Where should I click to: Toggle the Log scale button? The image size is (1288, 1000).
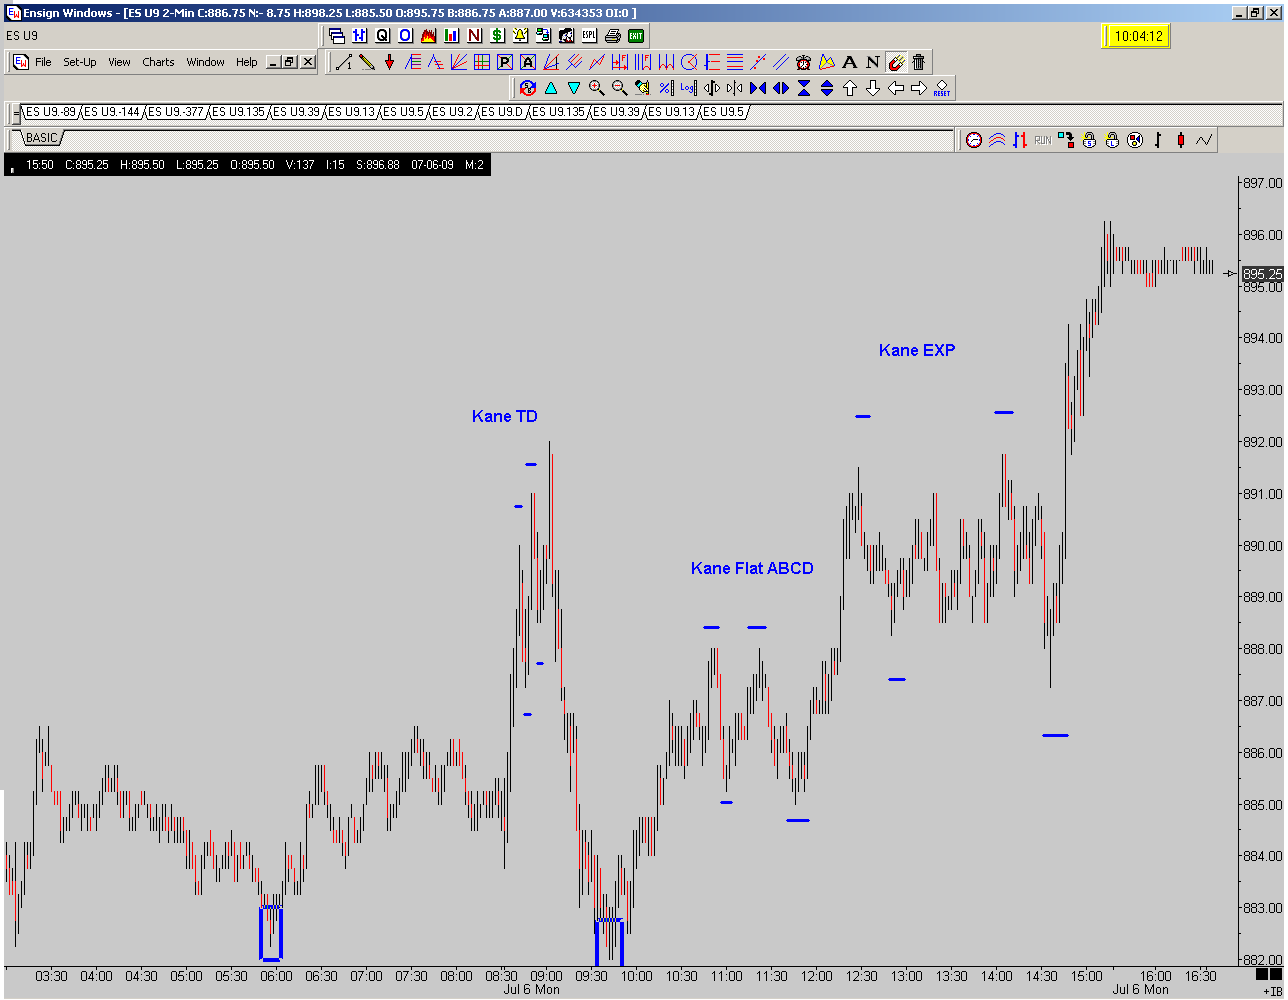pos(689,88)
